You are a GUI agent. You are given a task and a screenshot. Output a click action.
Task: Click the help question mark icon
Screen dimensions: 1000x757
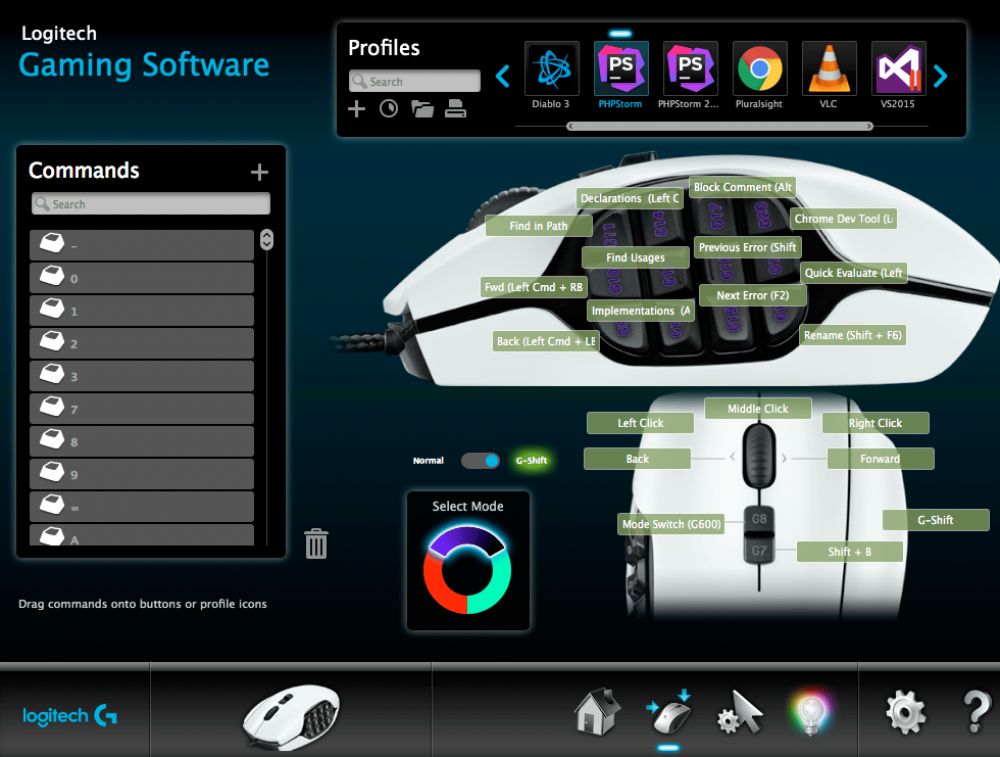coord(975,711)
